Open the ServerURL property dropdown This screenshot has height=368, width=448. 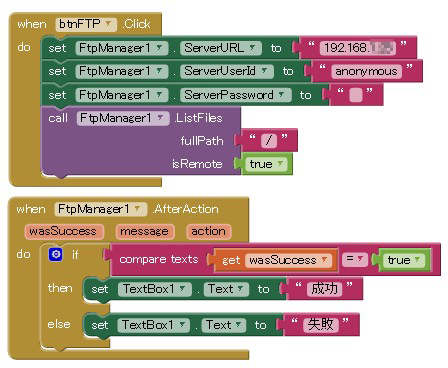(221, 48)
